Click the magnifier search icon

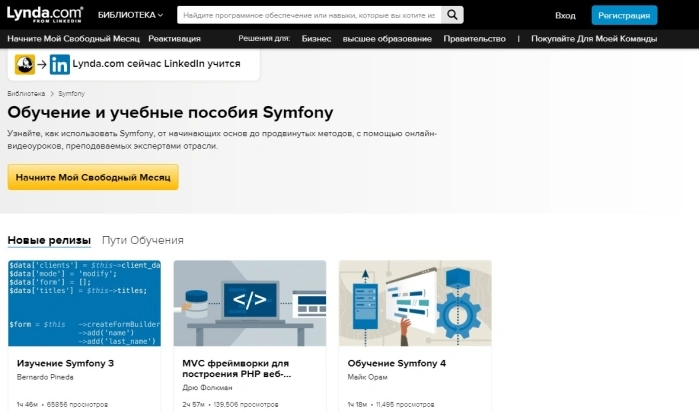coord(452,15)
